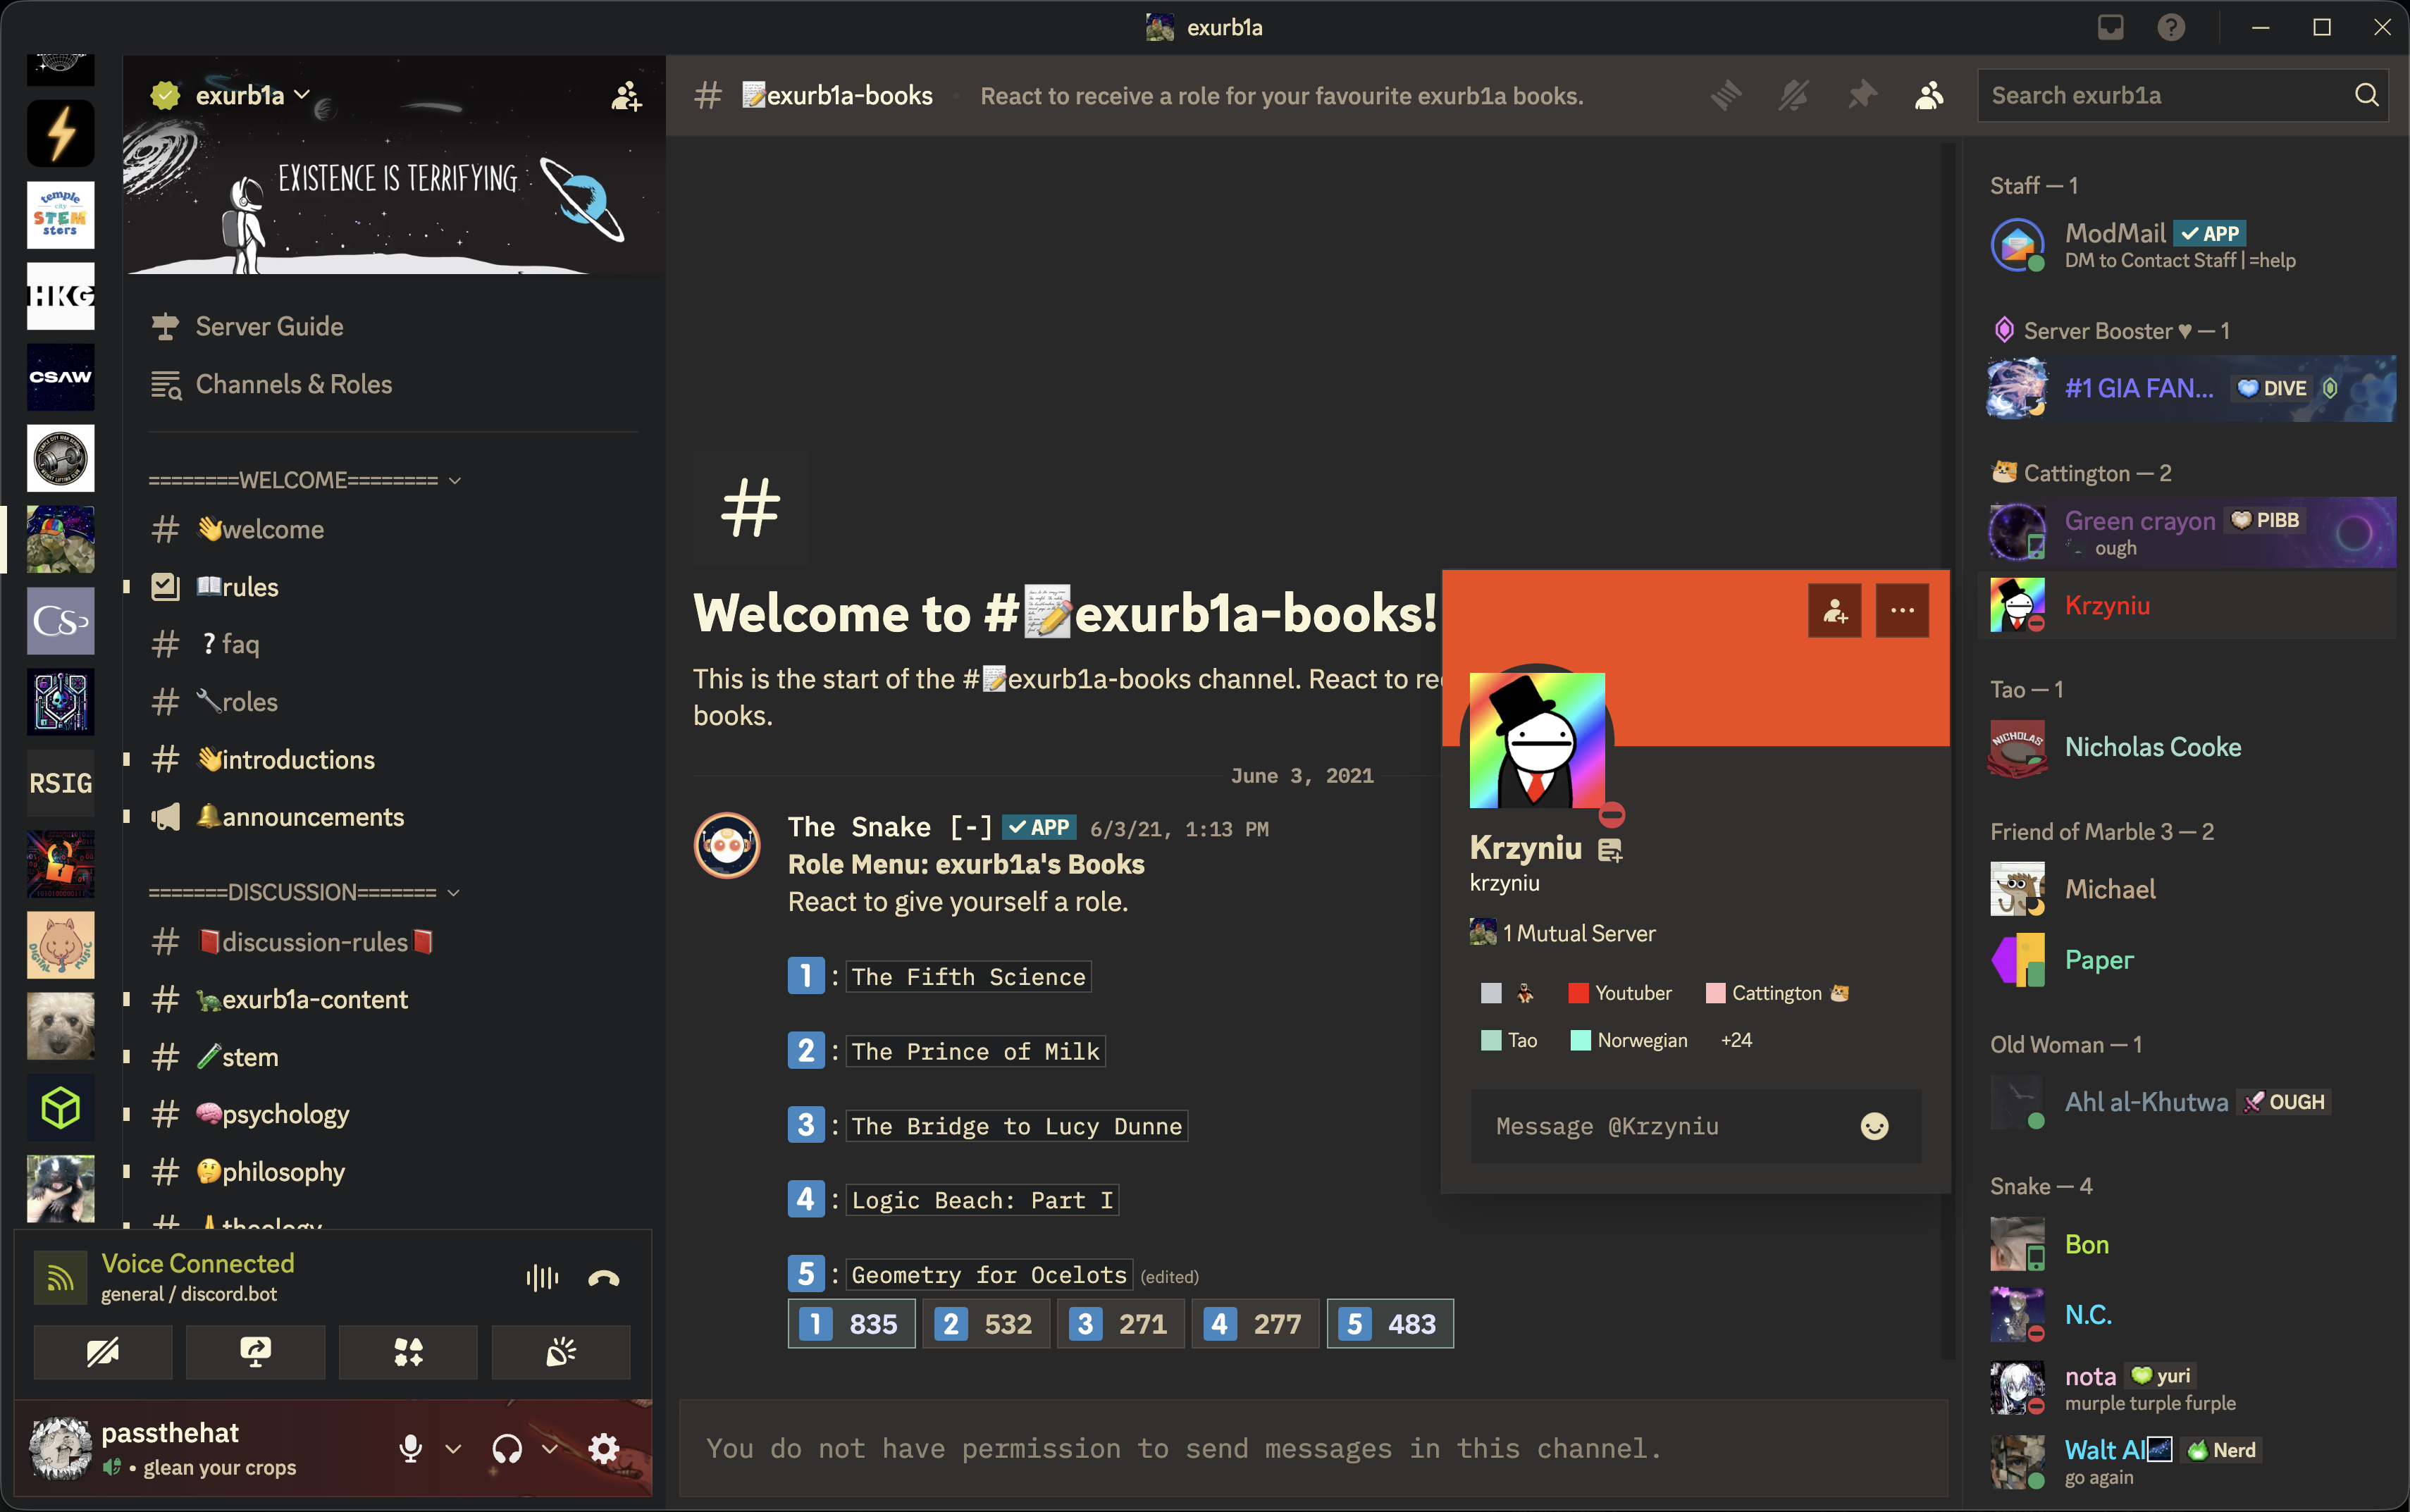Turn on camera in voice panel
Image resolution: width=2410 pixels, height=1512 pixels.
coord(103,1352)
